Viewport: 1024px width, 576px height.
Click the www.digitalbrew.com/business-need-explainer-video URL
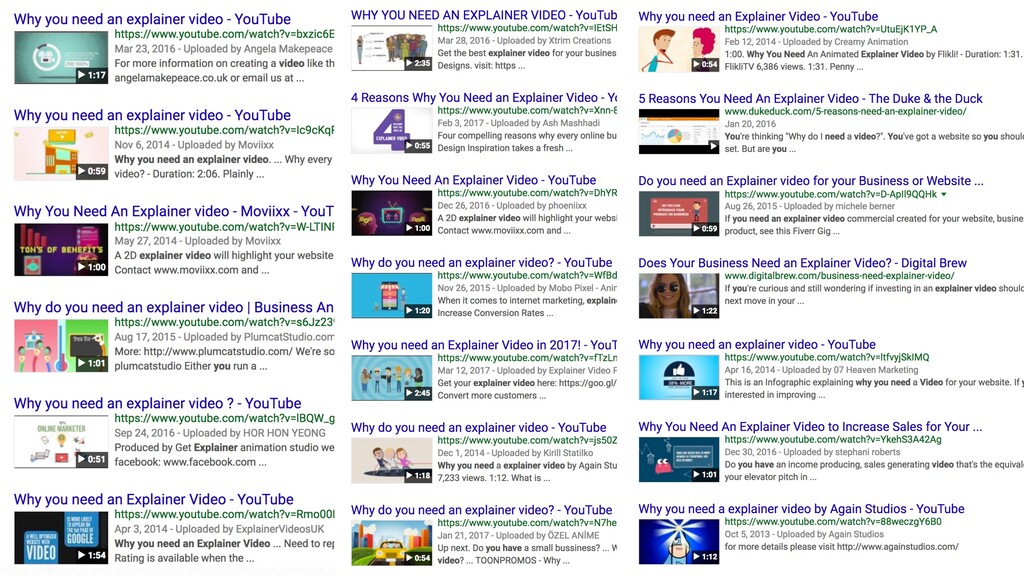839,276
